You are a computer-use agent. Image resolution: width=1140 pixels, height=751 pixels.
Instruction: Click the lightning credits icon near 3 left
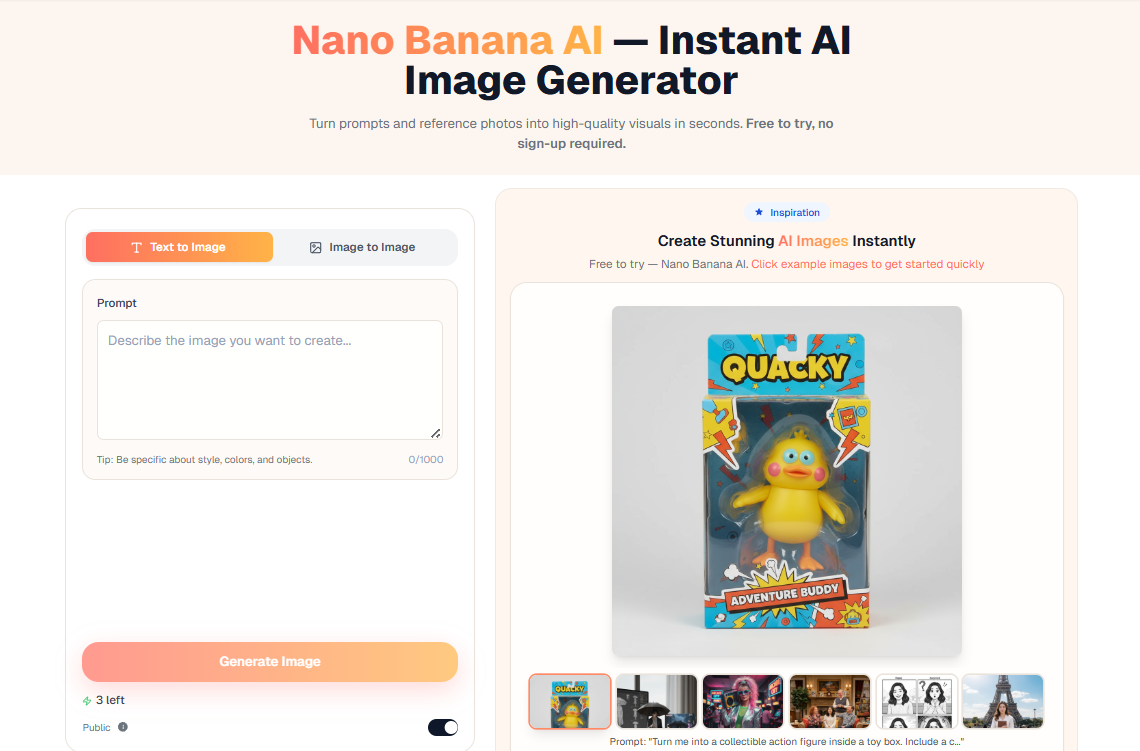click(87, 701)
